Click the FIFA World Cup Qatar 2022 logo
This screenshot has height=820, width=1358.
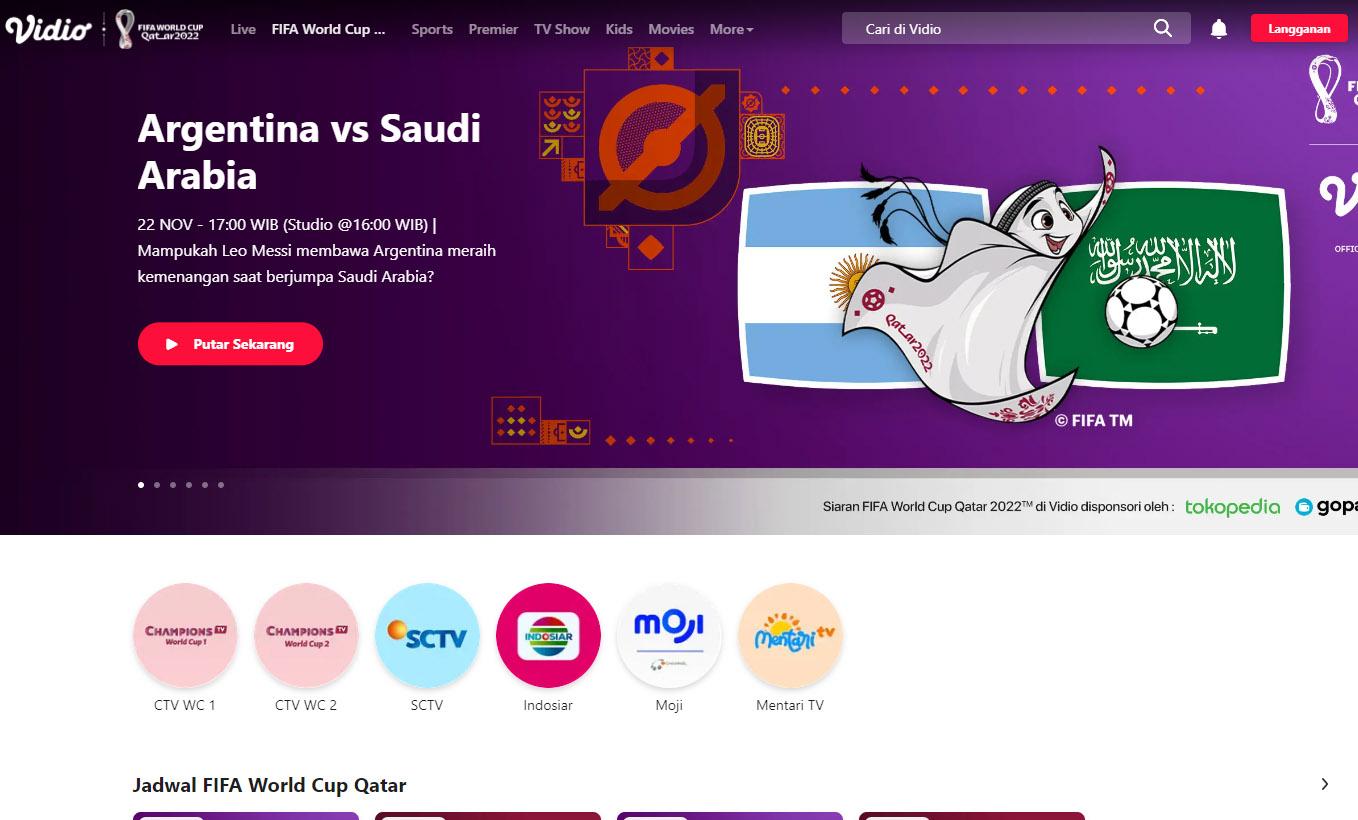159,29
